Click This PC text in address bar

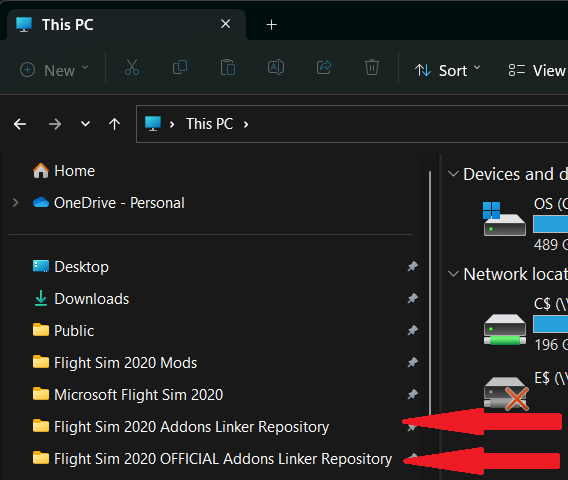[209, 124]
